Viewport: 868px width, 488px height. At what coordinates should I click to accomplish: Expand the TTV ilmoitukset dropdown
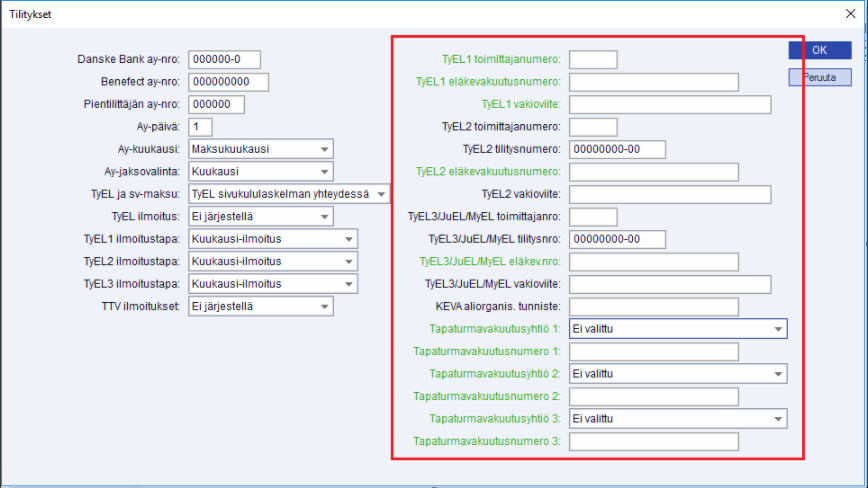[x=325, y=306]
